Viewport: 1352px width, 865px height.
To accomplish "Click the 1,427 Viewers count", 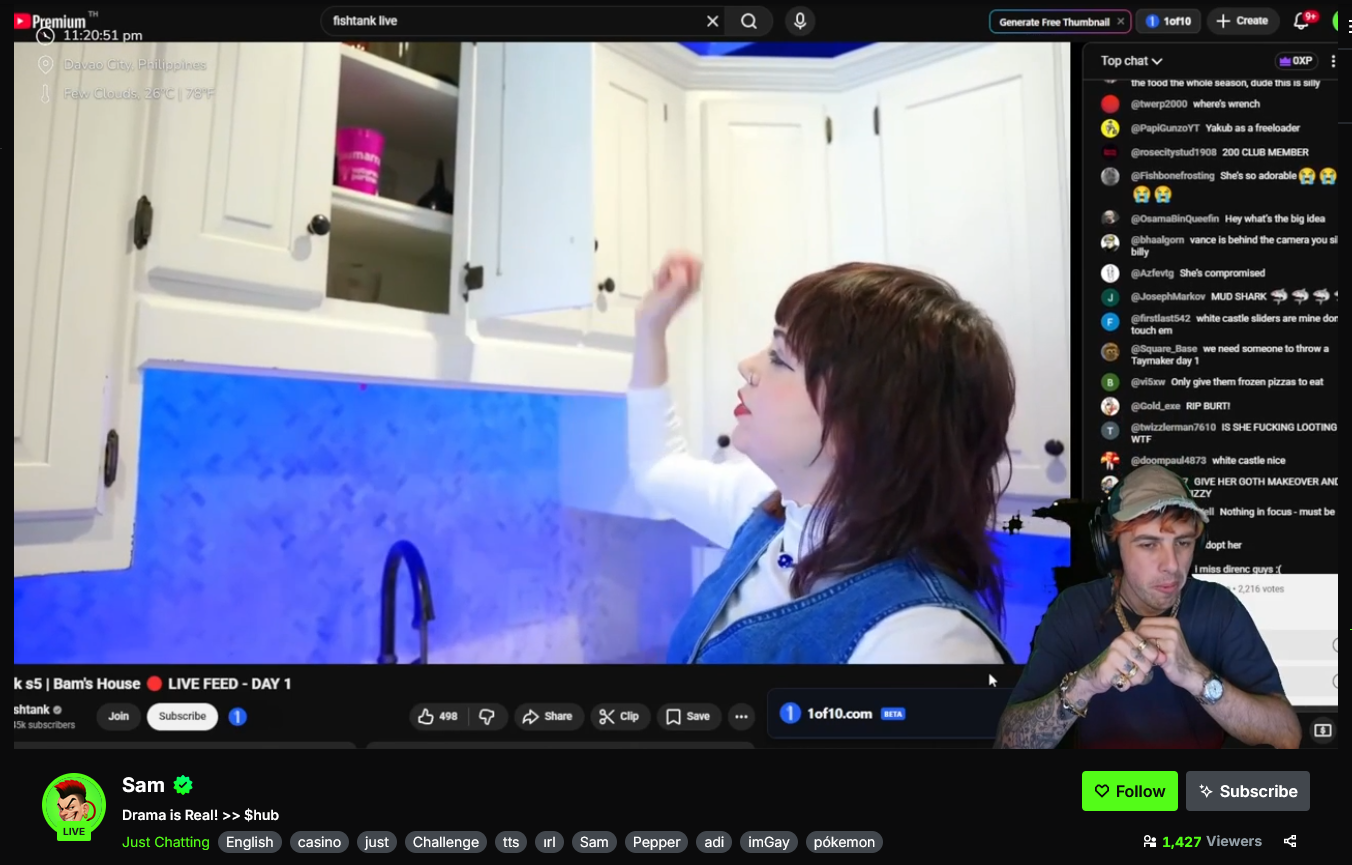I will (1203, 842).
